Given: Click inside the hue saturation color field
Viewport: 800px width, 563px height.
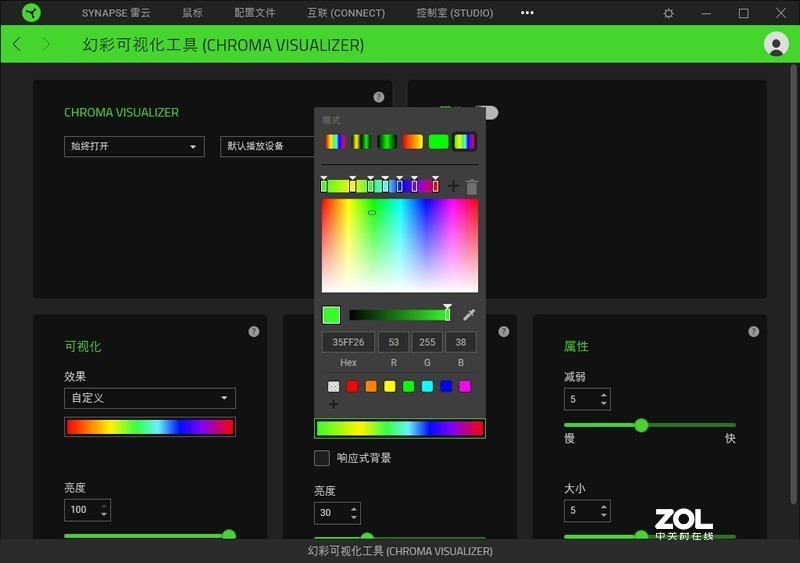Looking at the screenshot, I should 400,246.
